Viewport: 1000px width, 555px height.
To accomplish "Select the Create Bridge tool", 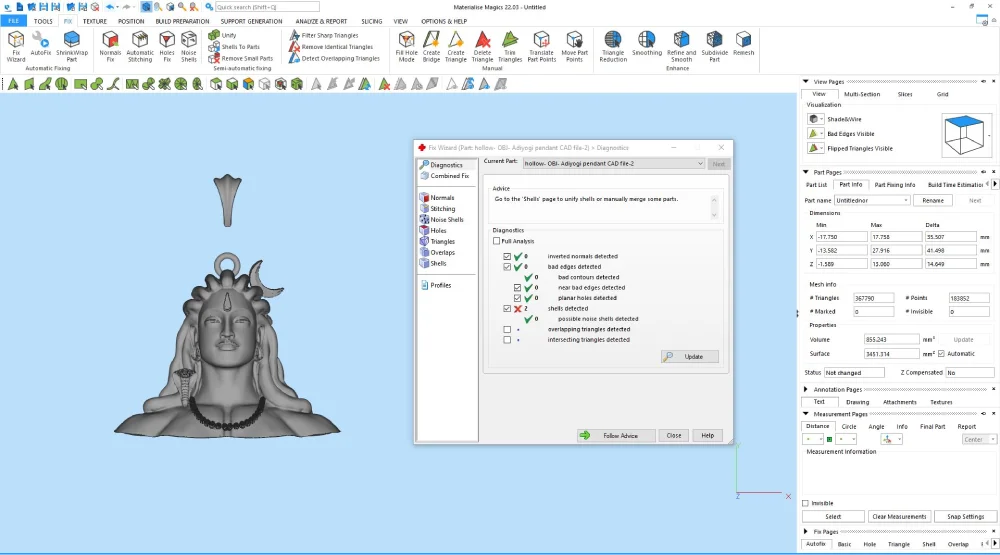I will pyautogui.click(x=431, y=47).
